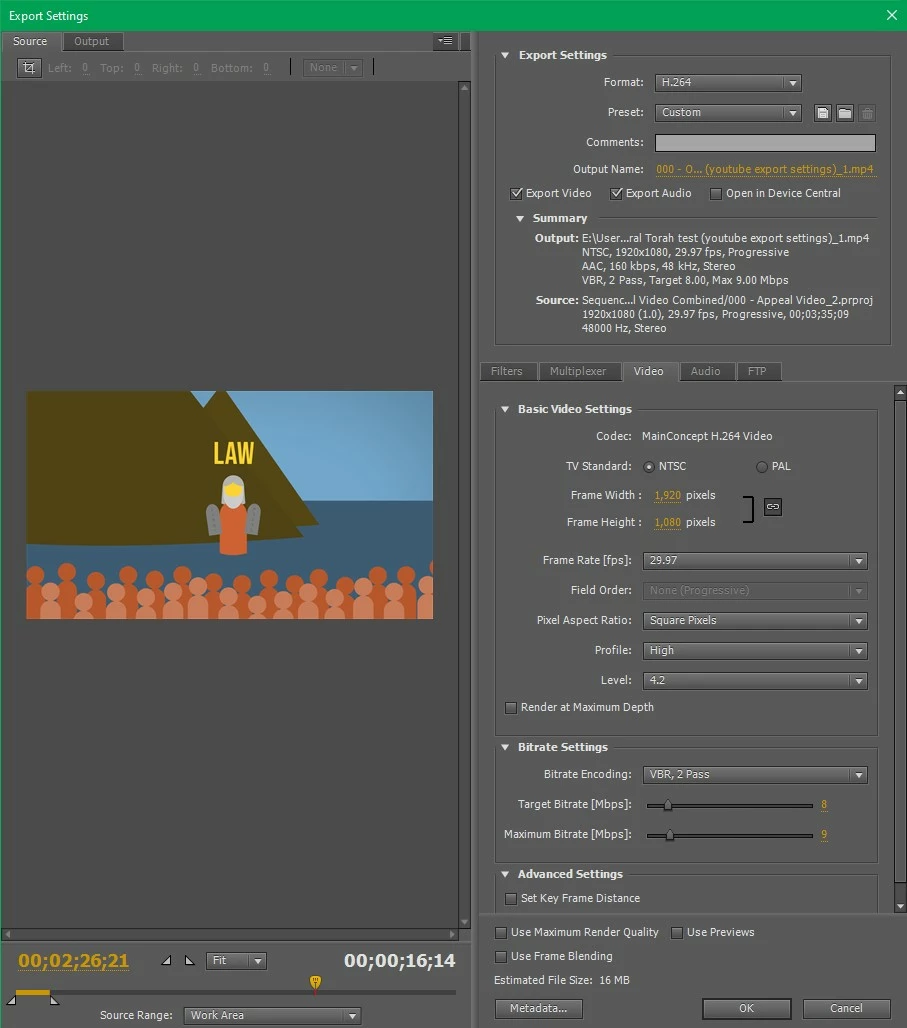Screen dimensions: 907x1028
Task: Click the preview horizontal scrollbar right arrow
Action: pyautogui.click(x=453, y=934)
